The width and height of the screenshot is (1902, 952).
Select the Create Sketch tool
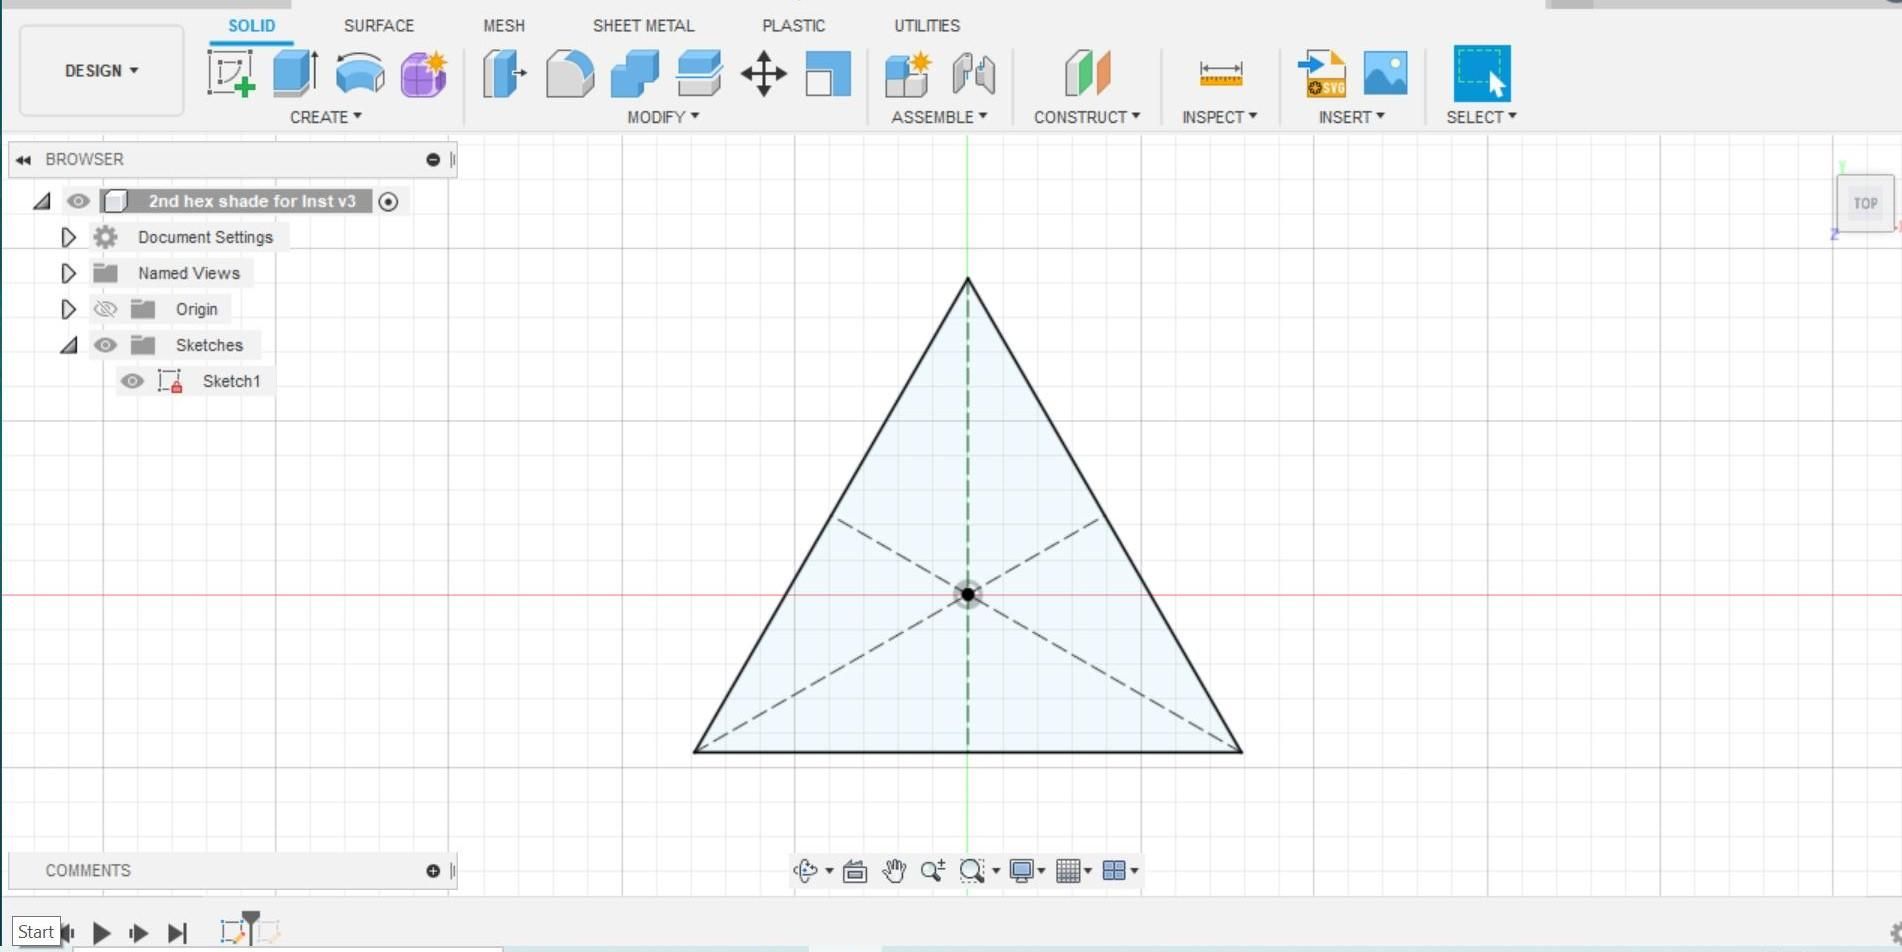(x=231, y=73)
